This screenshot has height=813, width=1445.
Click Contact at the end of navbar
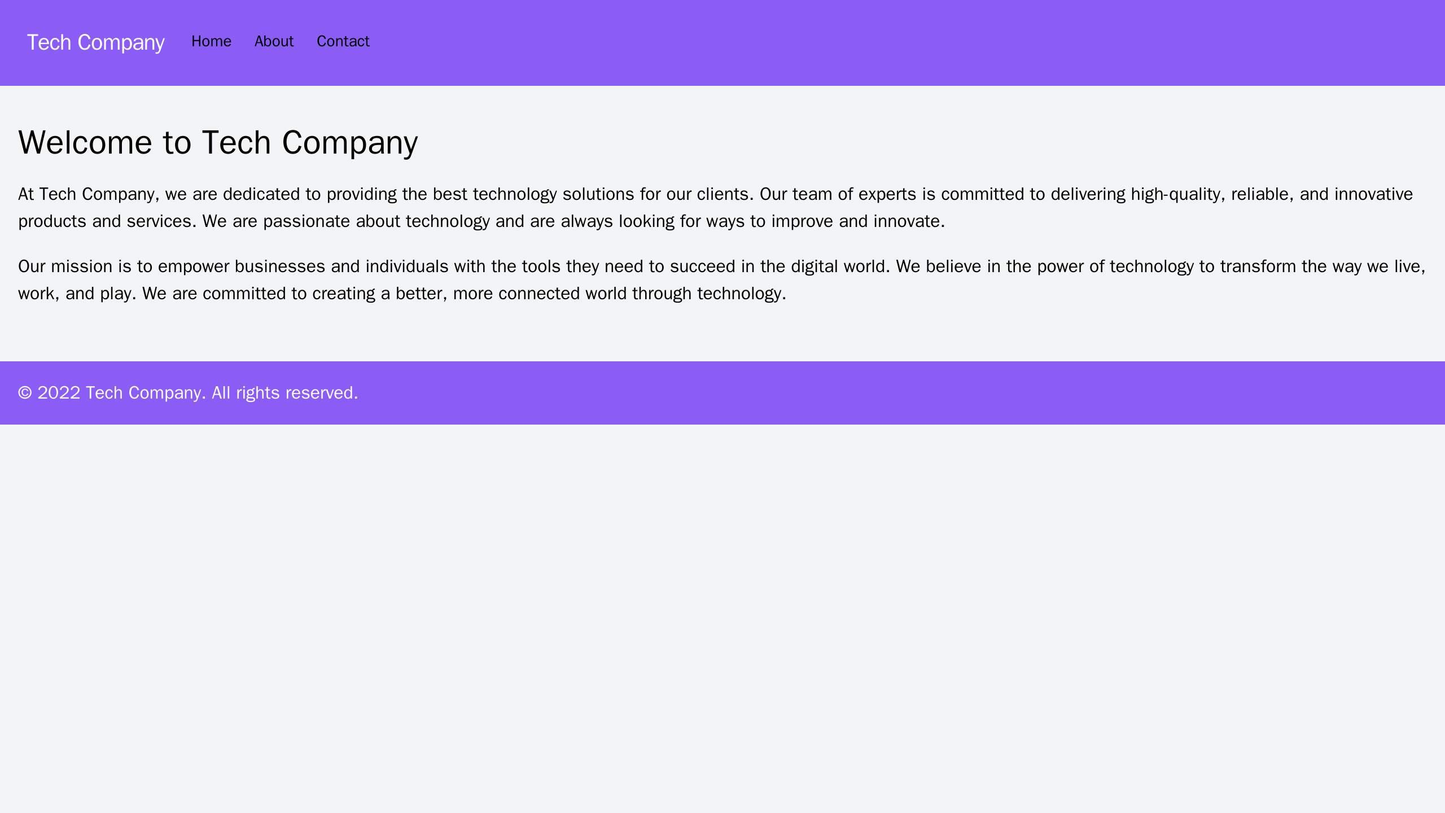point(341,41)
